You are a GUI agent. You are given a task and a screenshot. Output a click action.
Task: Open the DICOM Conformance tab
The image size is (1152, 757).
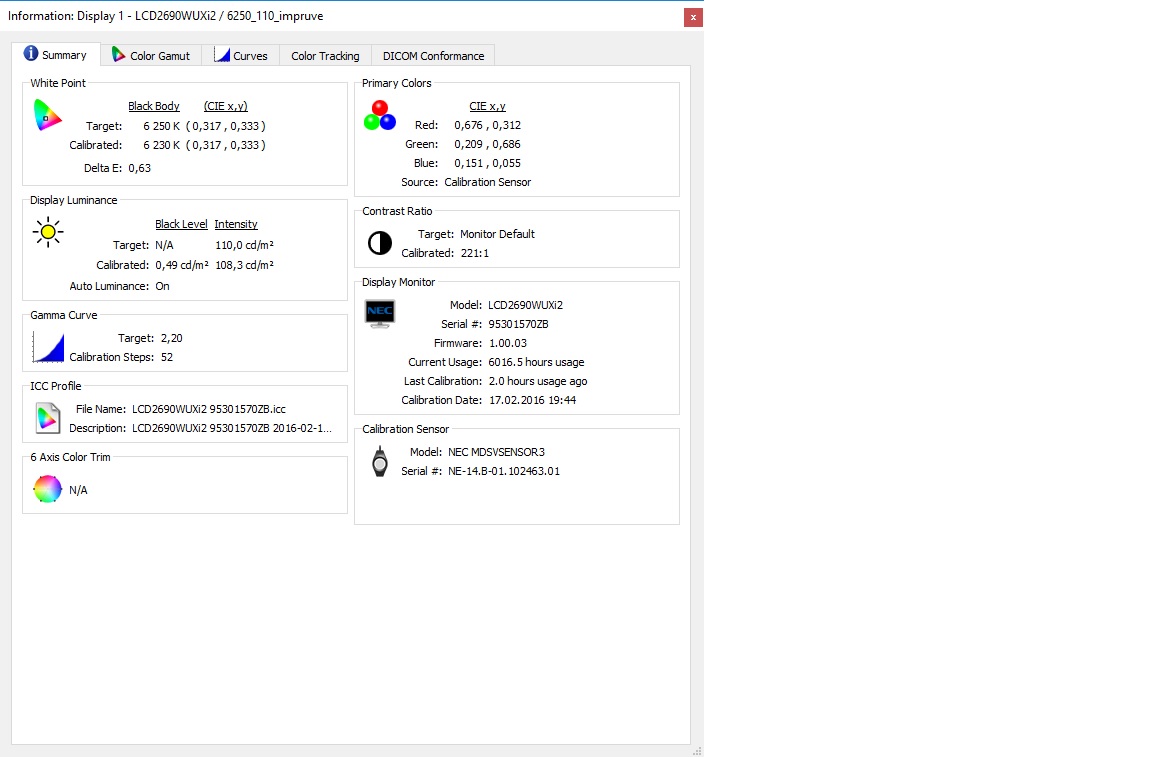[x=433, y=56]
